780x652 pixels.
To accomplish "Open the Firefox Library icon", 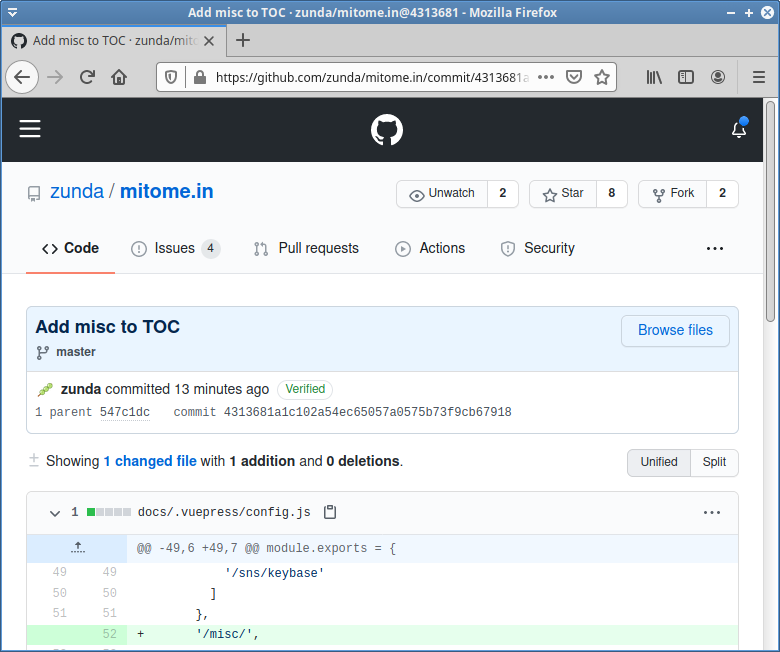I will coord(654,77).
